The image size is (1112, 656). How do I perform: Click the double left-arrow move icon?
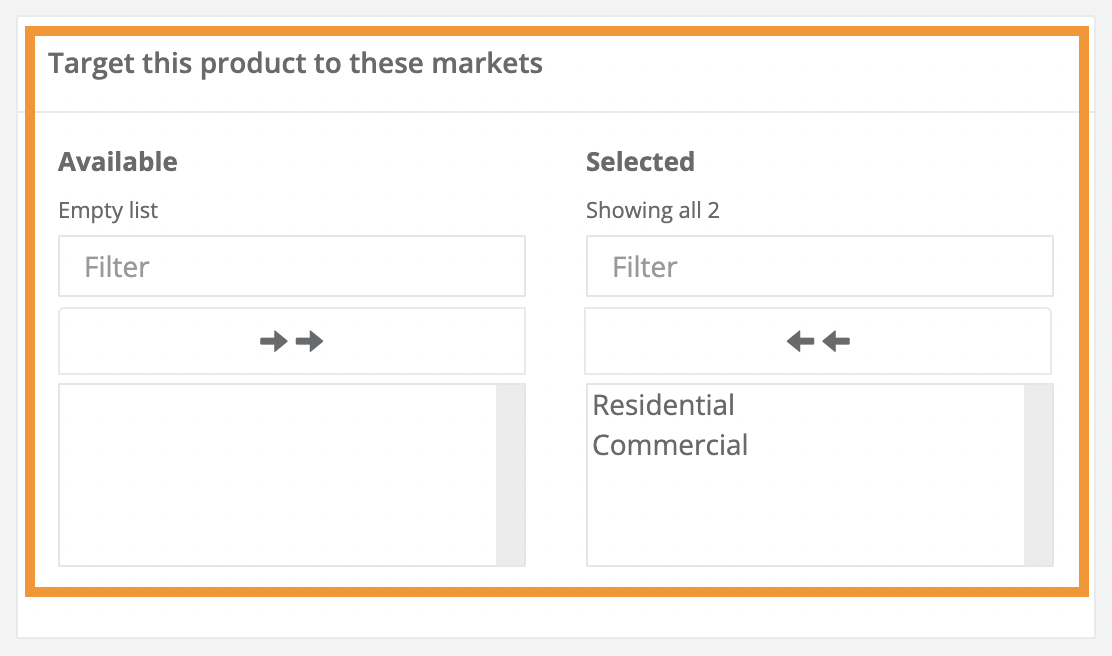tap(818, 341)
